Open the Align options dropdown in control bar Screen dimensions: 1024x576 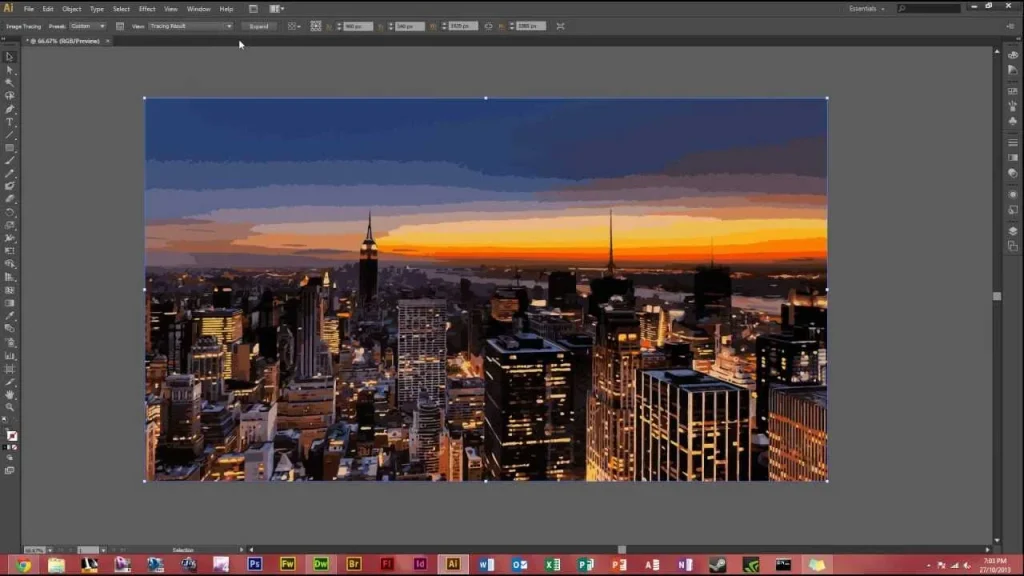(x=294, y=26)
